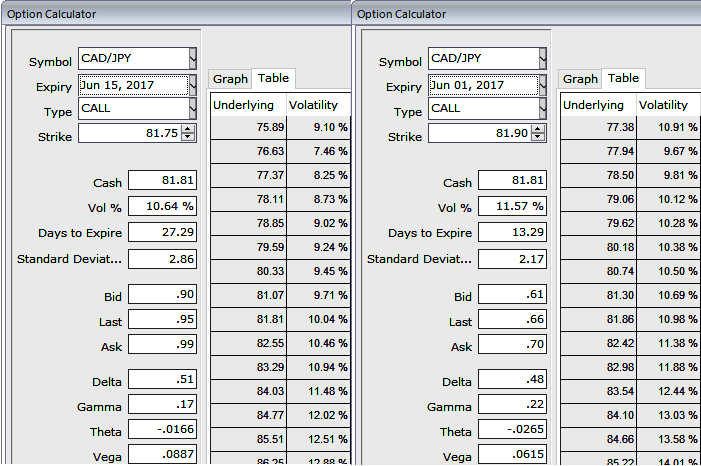This screenshot has width=701, height=466.
Task: Click left Option Calculator title bar
Action: [x=176, y=14]
